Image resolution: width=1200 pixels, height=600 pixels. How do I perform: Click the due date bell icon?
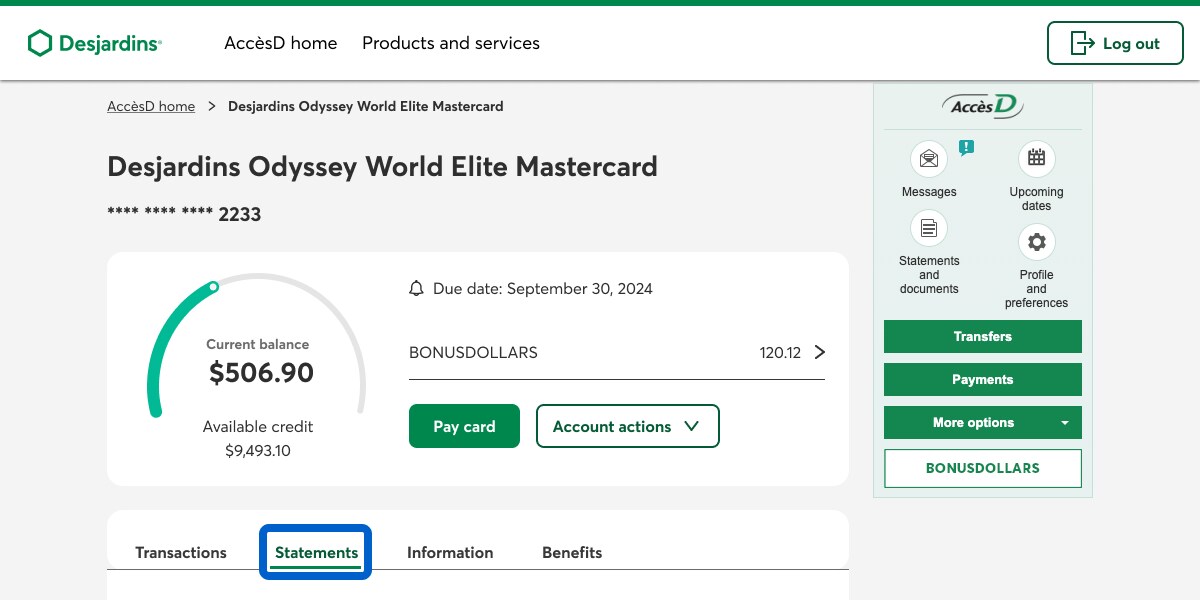click(x=417, y=289)
